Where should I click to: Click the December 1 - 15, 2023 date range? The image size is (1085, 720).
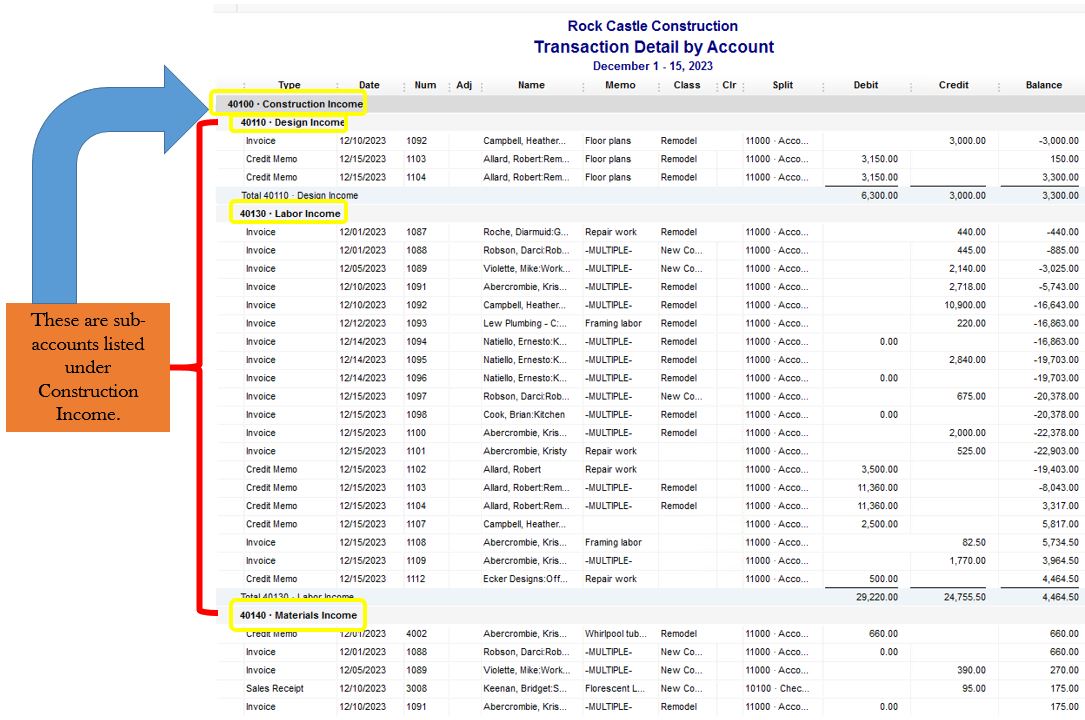coord(653,66)
